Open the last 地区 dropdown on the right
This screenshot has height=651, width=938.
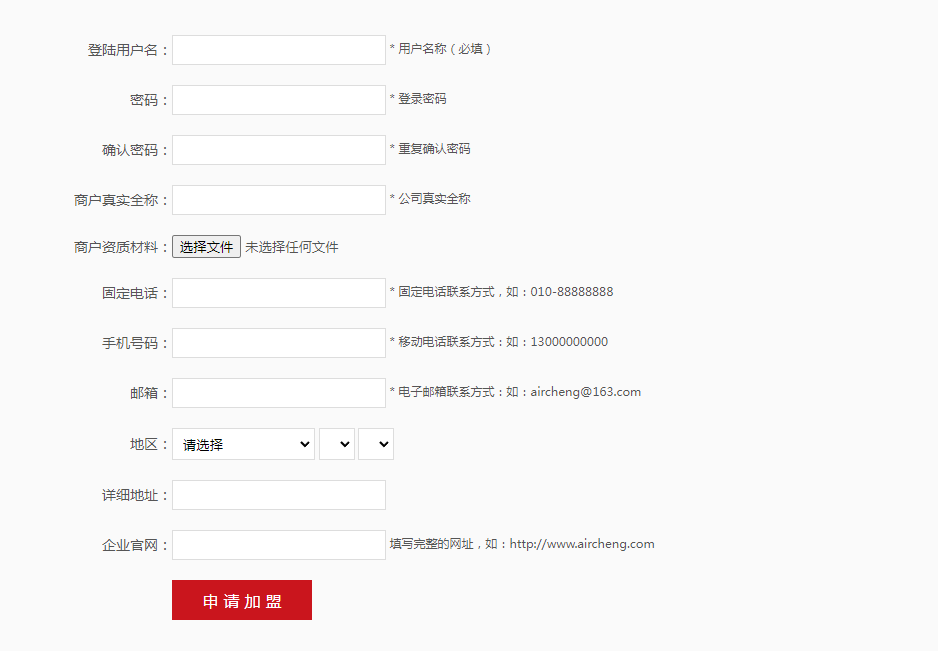tap(376, 445)
